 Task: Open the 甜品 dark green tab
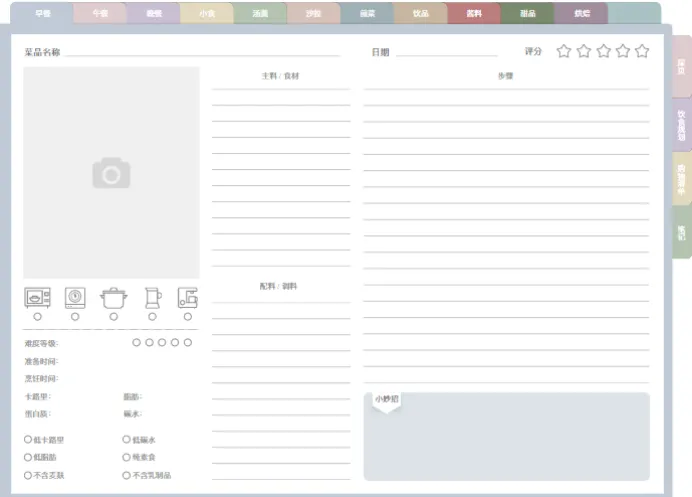coord(527,13)
